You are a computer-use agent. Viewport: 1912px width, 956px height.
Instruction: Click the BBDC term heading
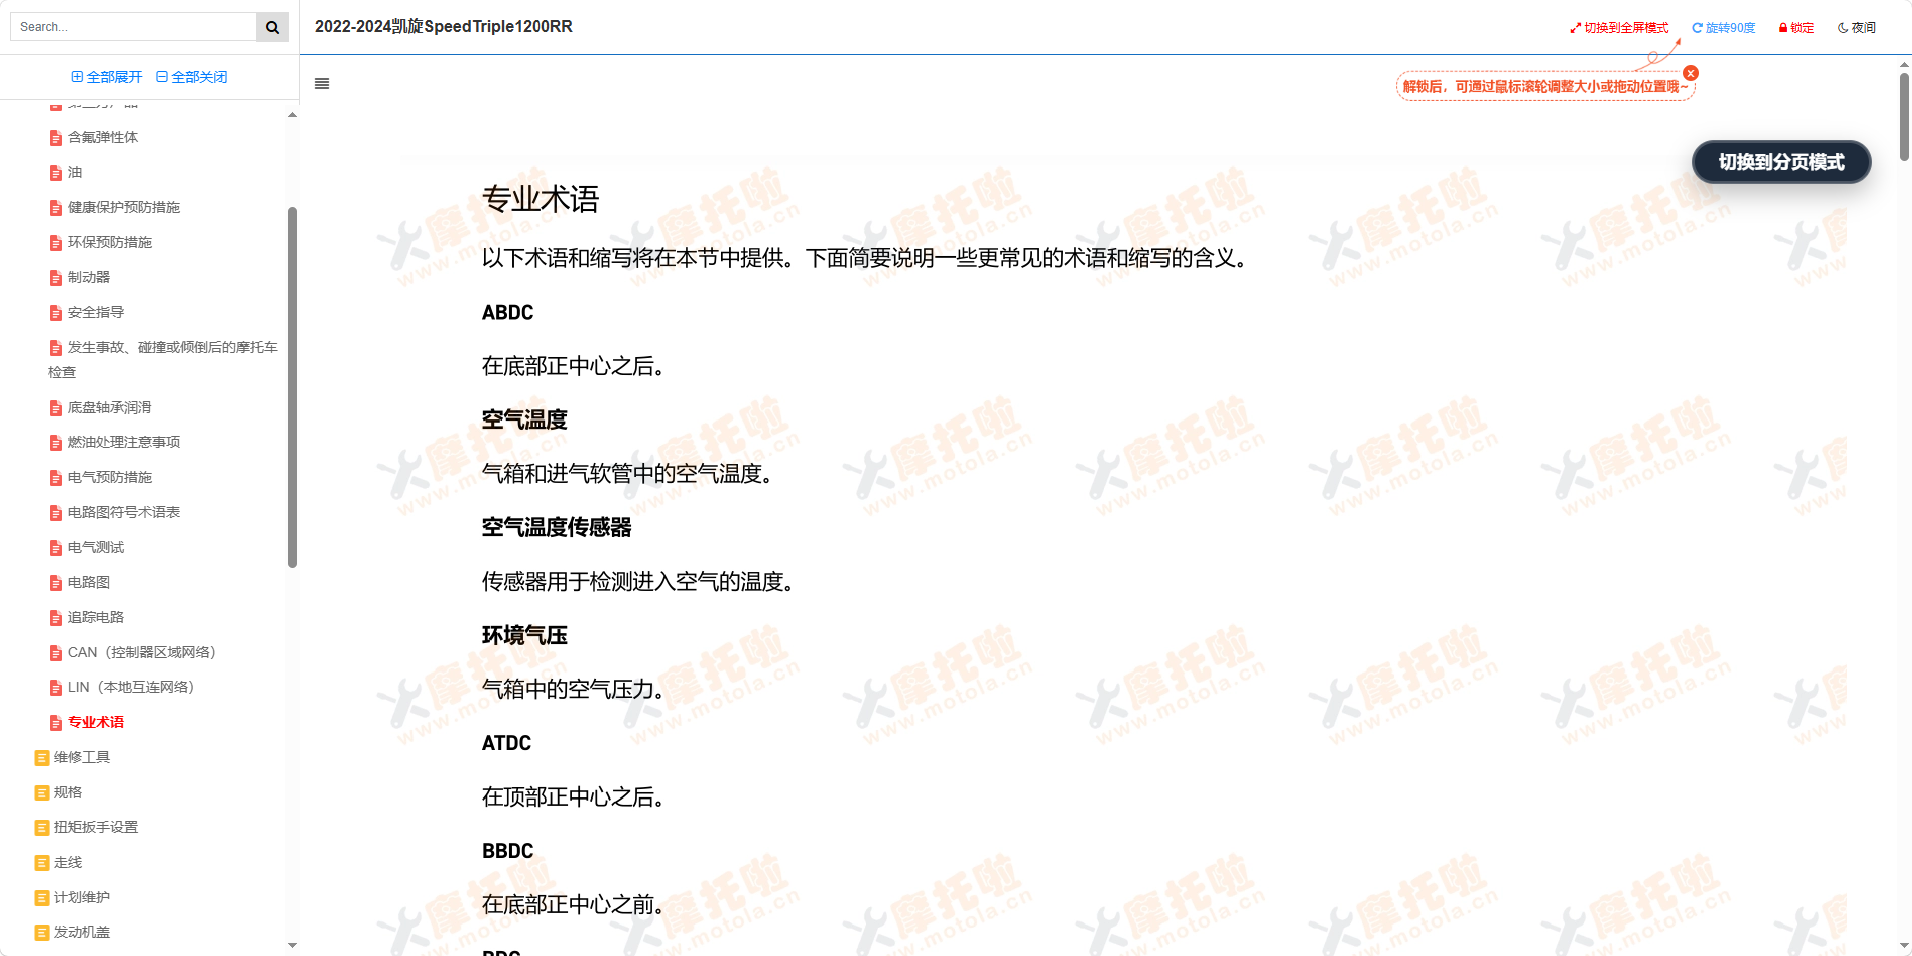(507, 851)
